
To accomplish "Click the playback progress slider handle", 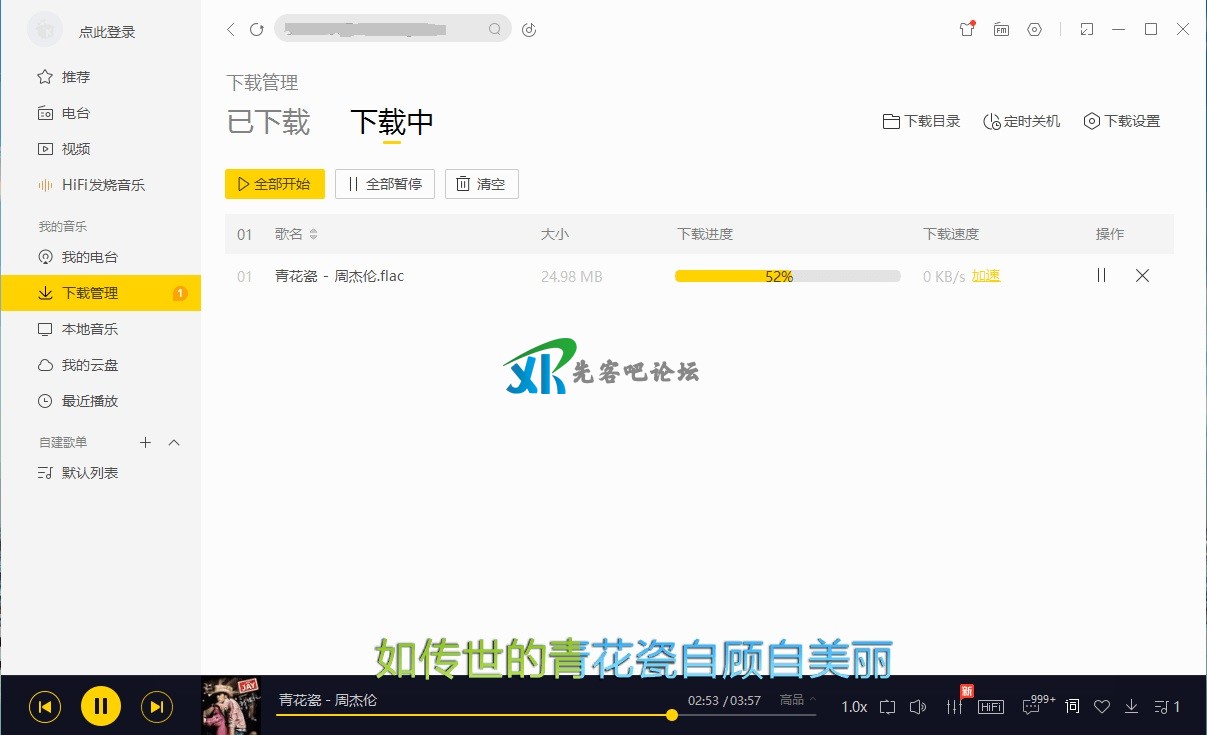I will point(672,715).
